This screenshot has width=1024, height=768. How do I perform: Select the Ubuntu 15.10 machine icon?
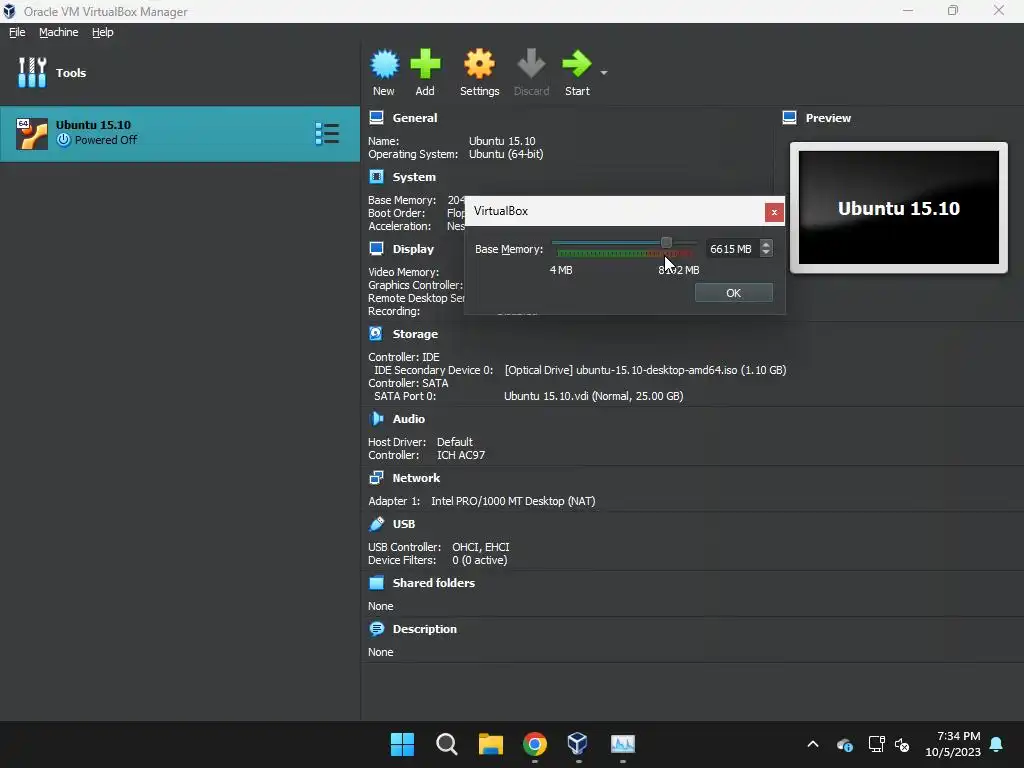(32, 134)
